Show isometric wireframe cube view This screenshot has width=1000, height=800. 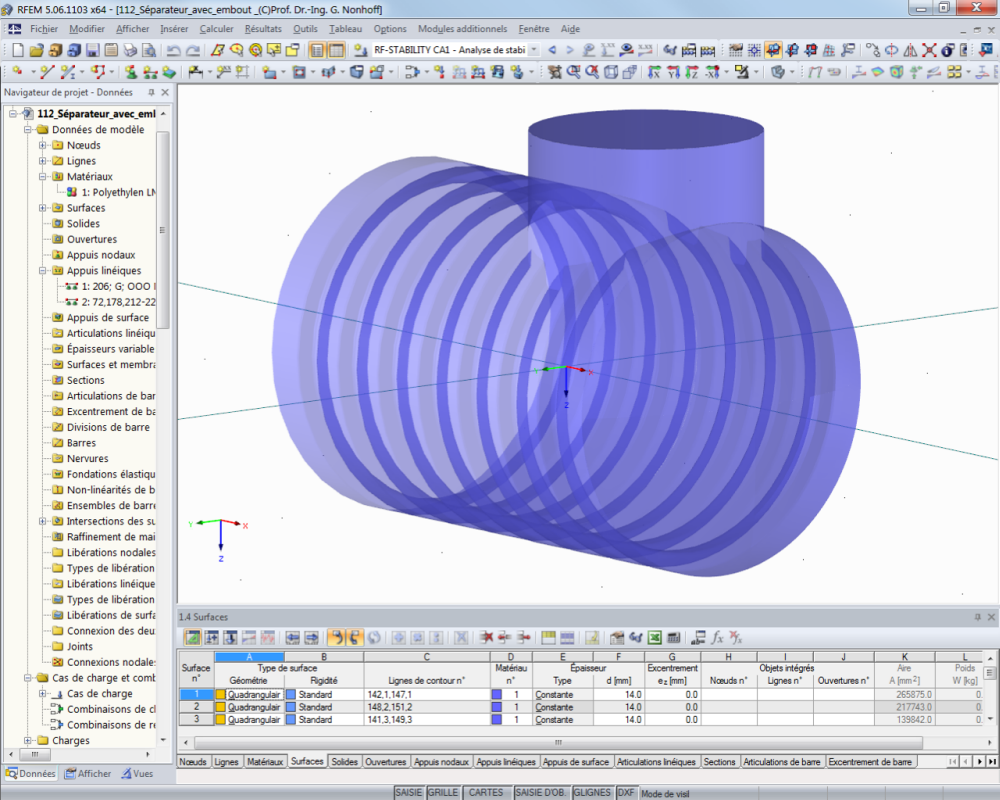click(x=610, y=72)
